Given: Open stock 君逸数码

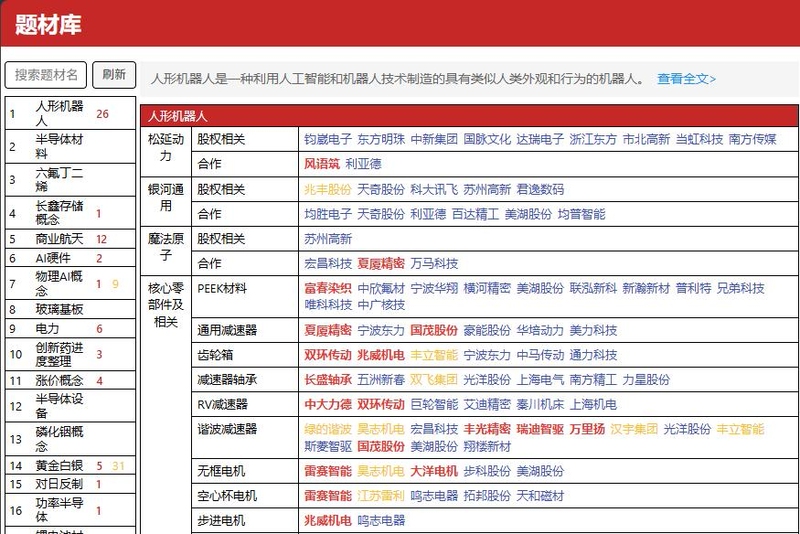Looking at the screenshot, I should tap(540, 189).
